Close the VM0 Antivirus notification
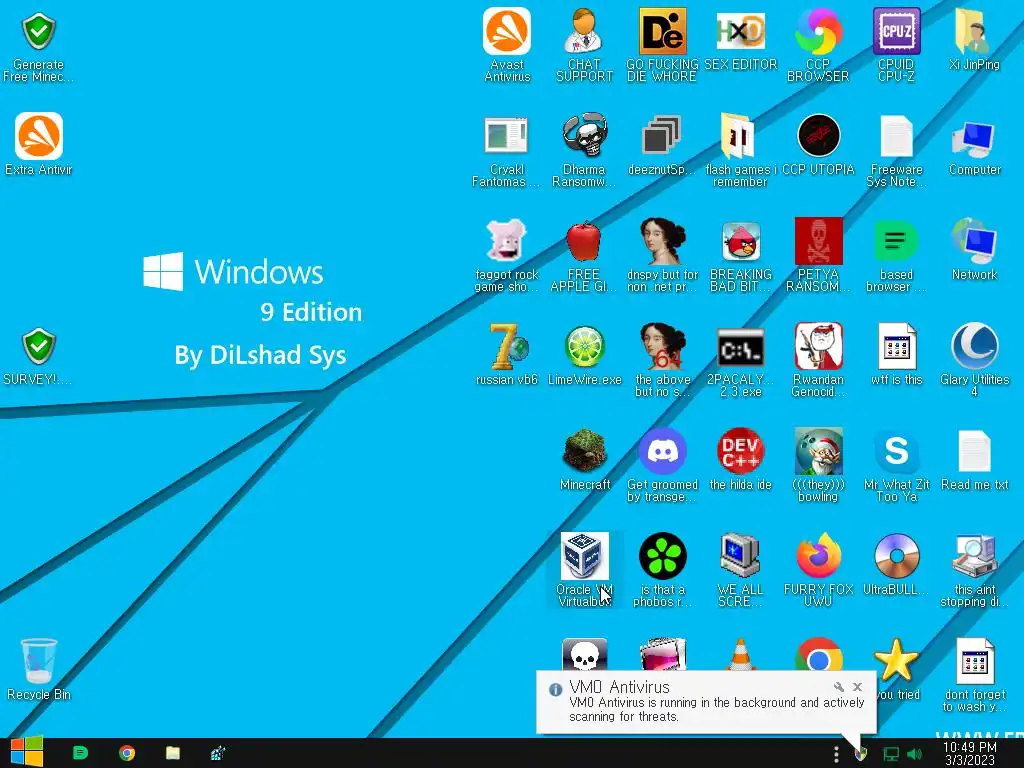Screen dimensions: 1024x768 tap(857, 687)
